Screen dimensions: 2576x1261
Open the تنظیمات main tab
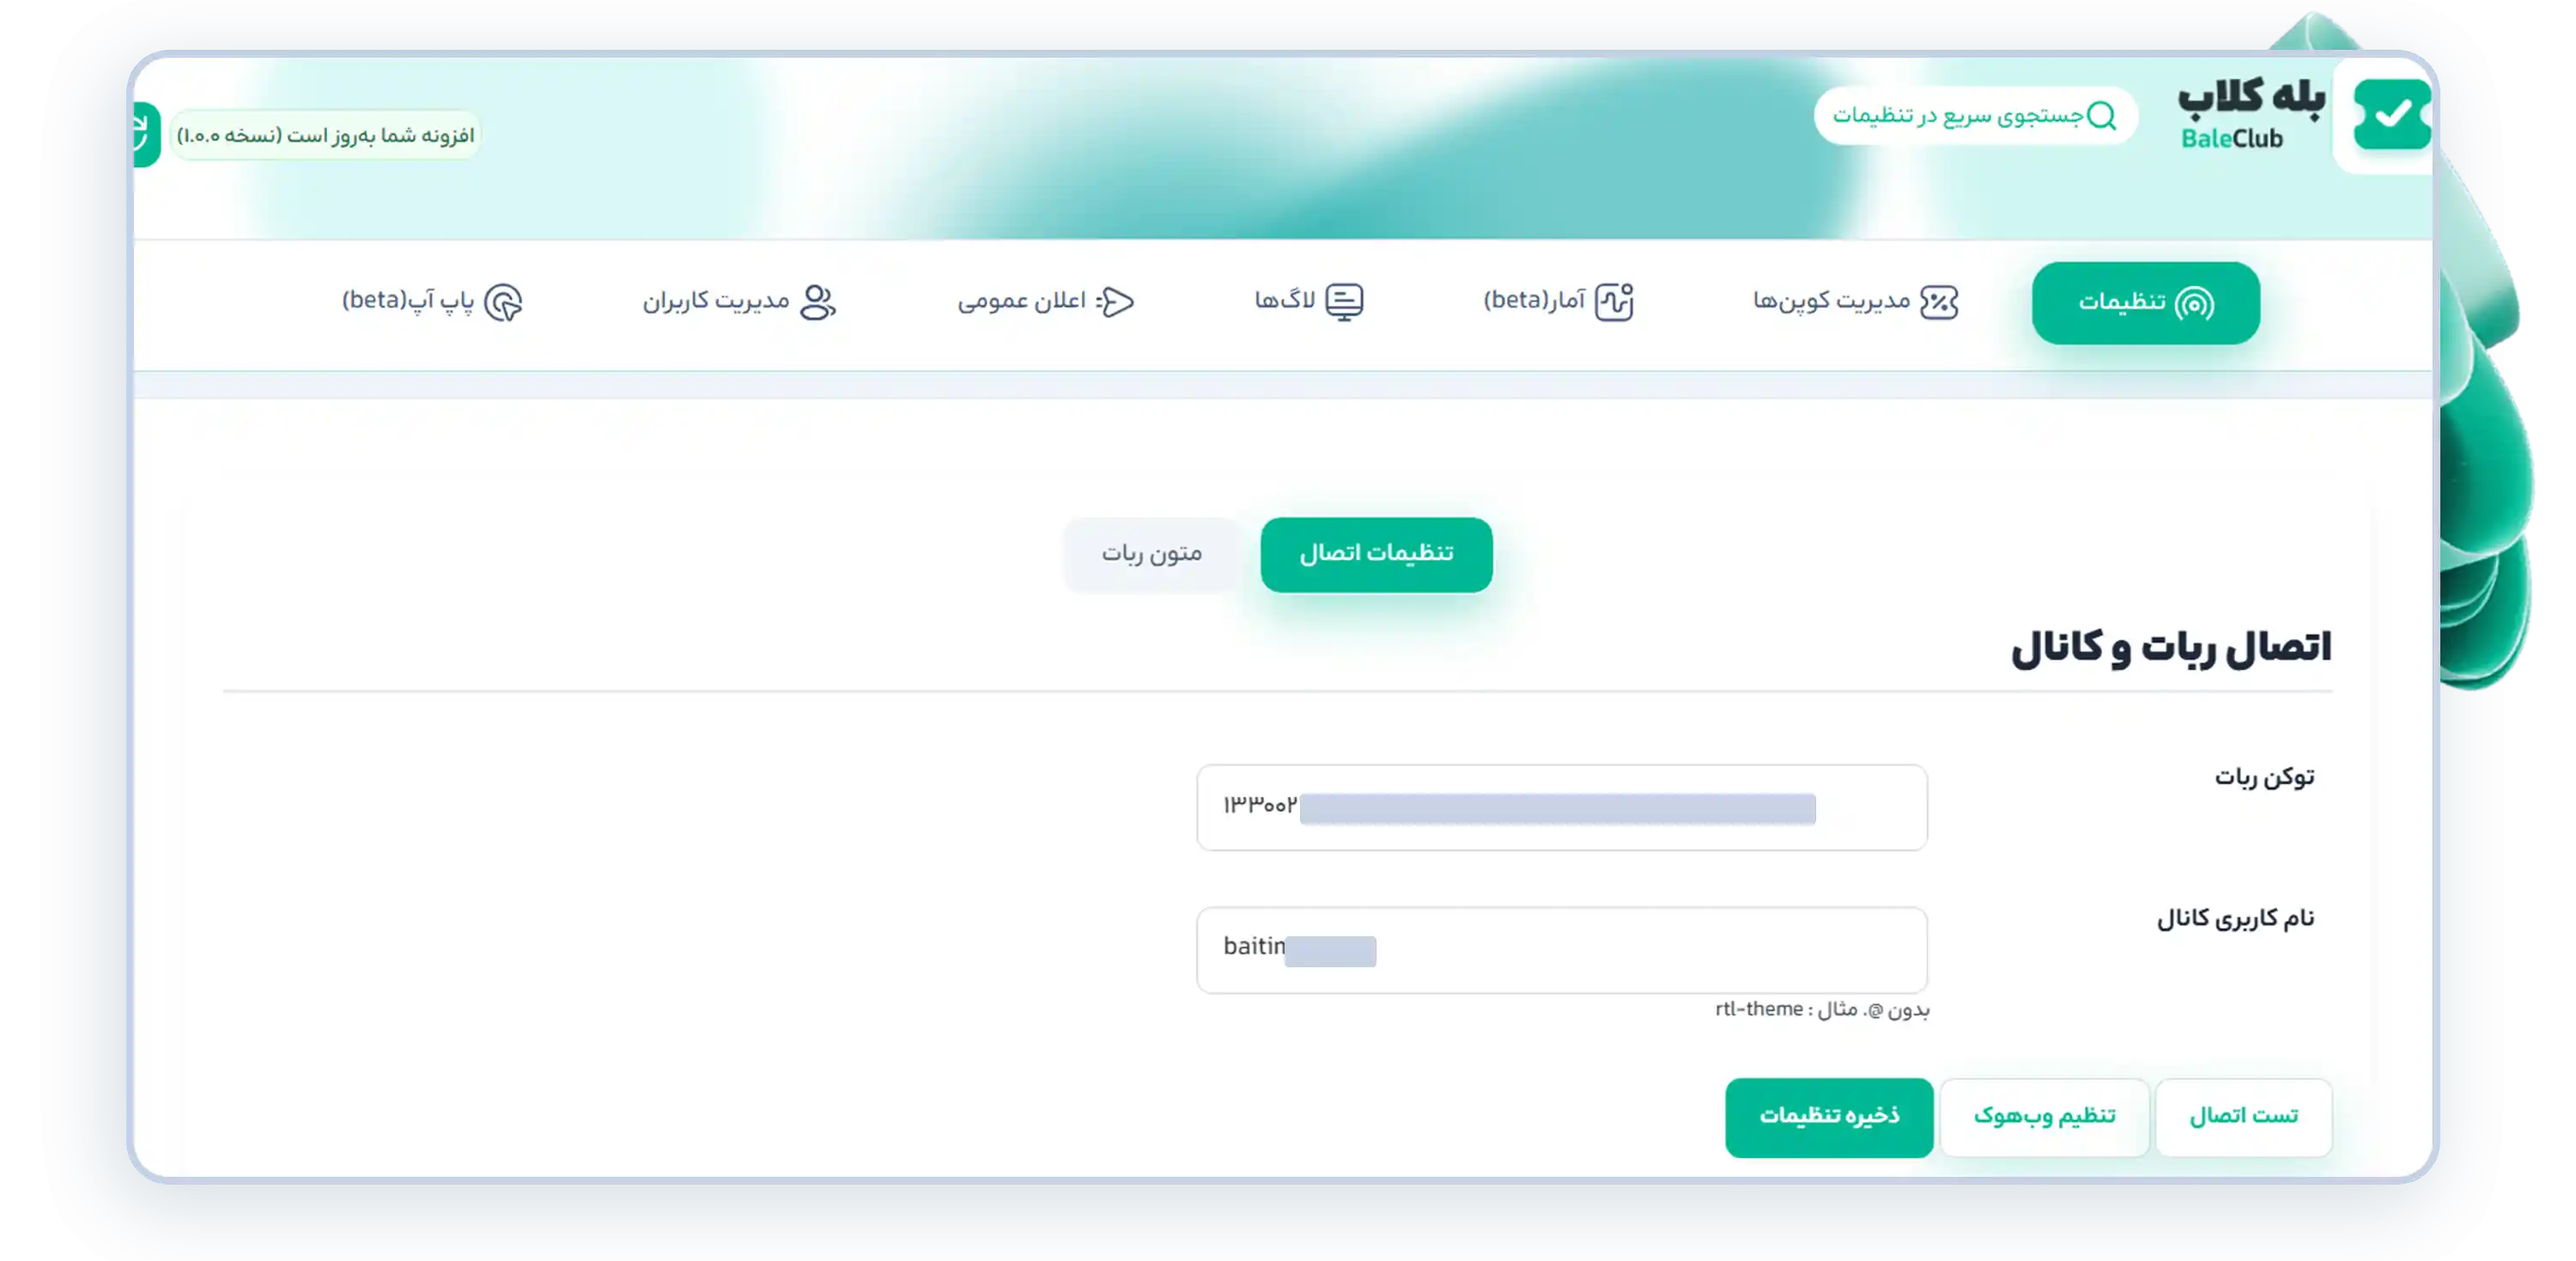coord(2145,303)
